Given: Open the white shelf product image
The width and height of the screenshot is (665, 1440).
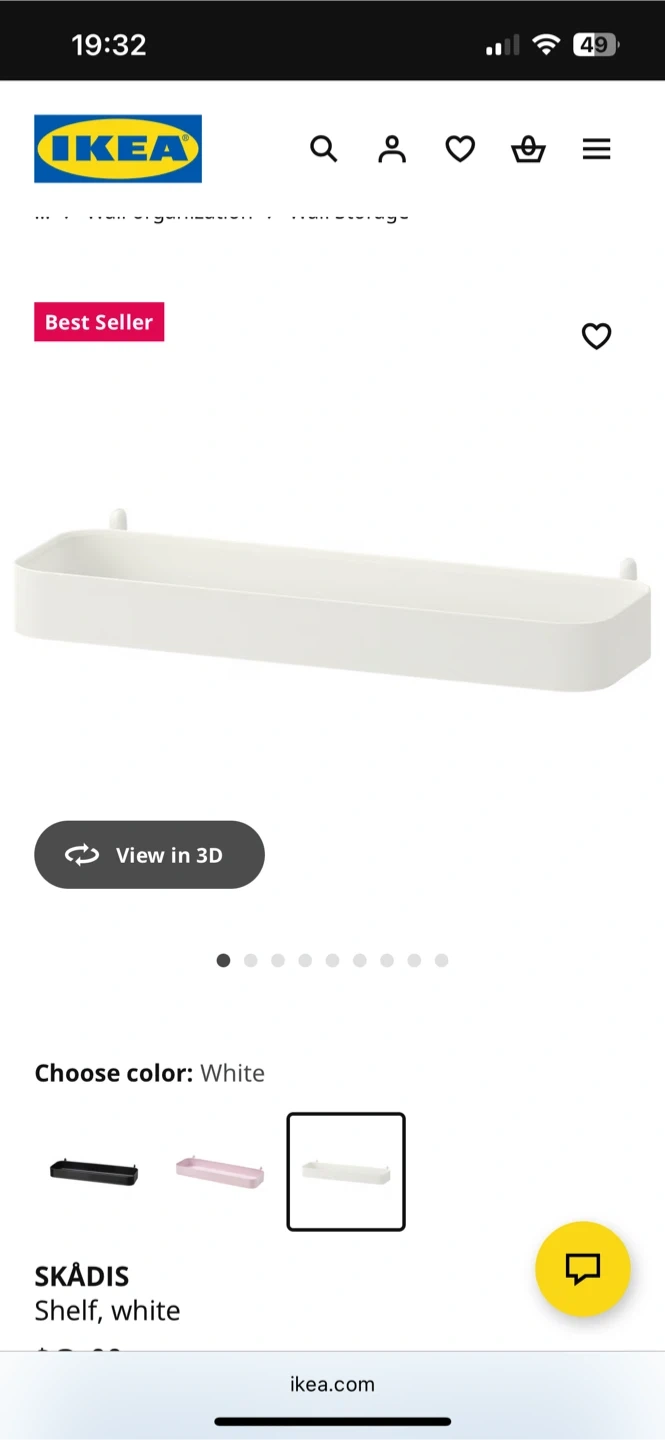Looking at the screenshot, I should click(x=332, y=600).
